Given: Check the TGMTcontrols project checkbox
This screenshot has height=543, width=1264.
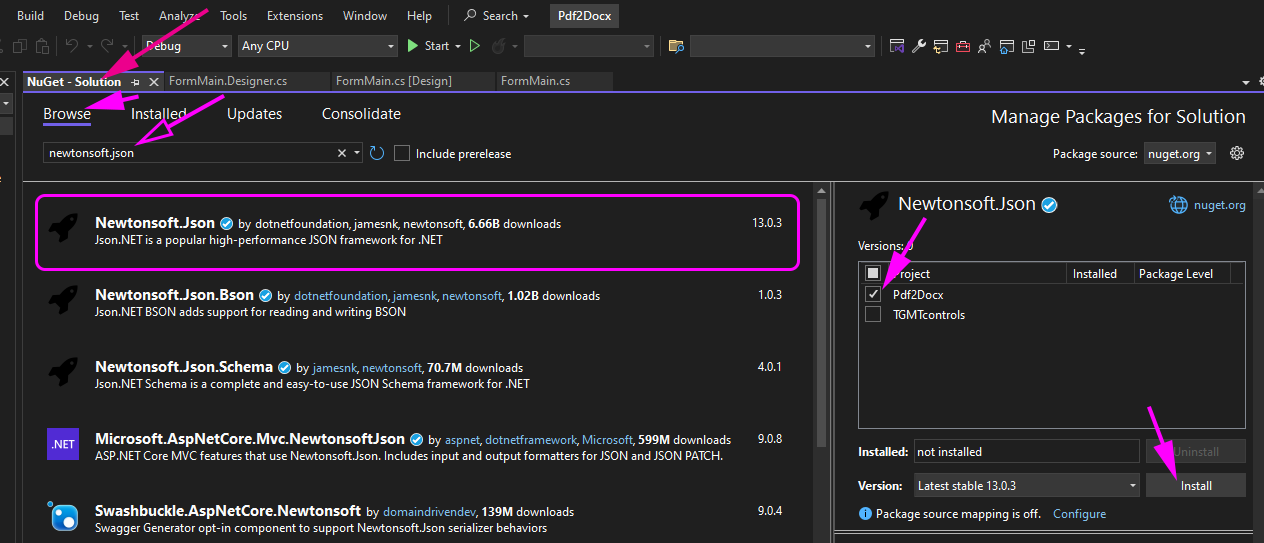Looking at the screenshot, I should point(873,314).
